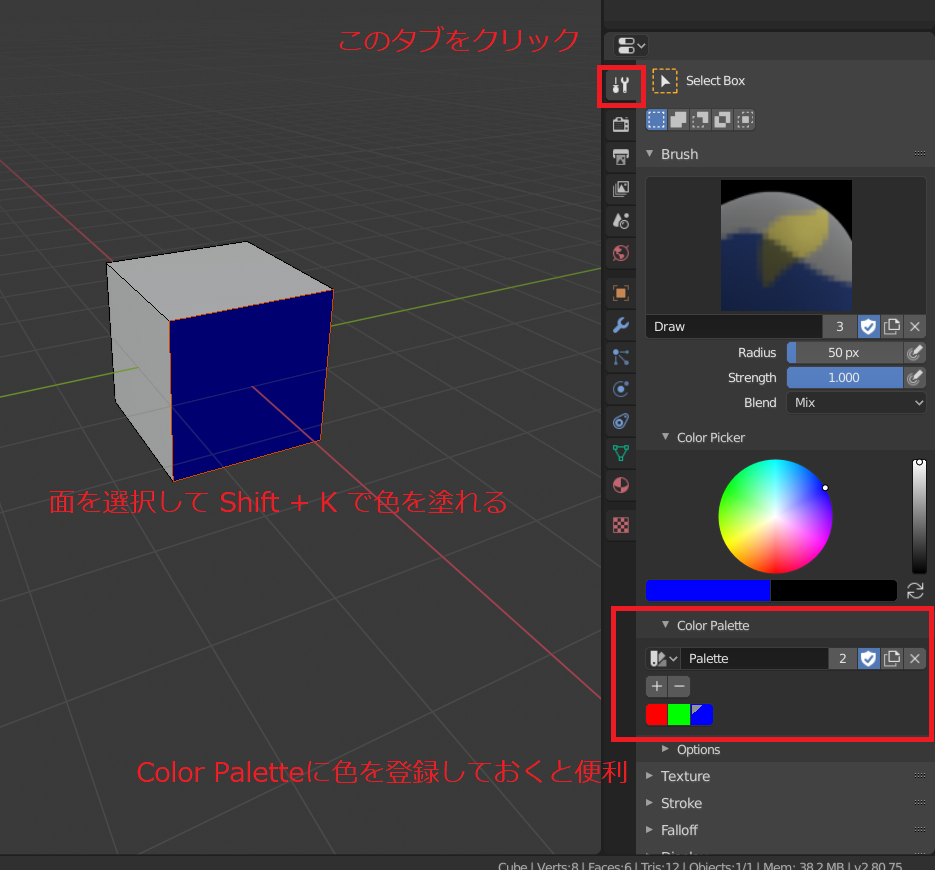Set selection mode to extend
This screenshot has height=870, width=935.
coord(679,120)
